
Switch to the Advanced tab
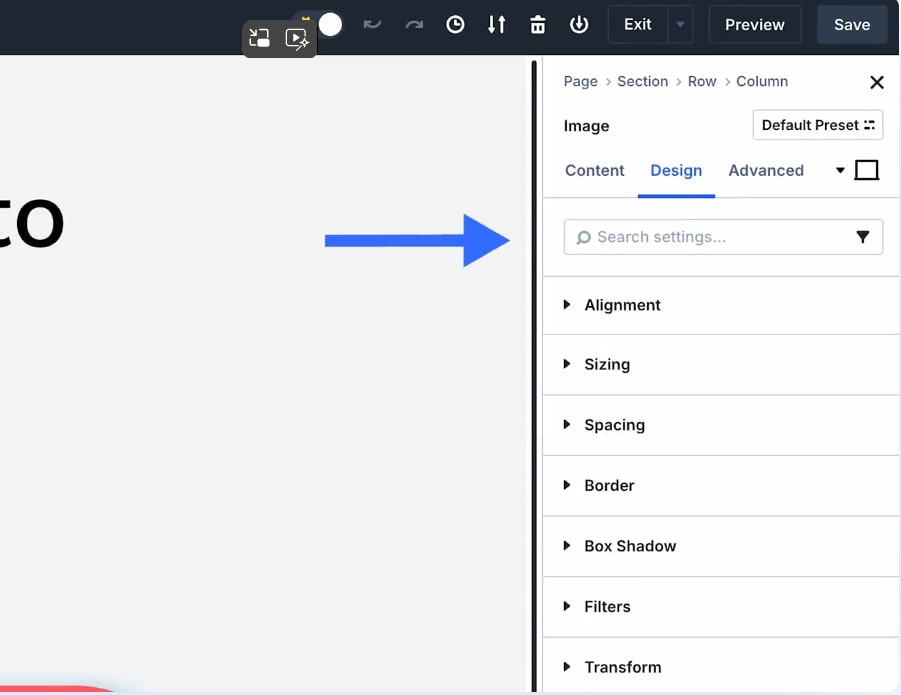click(765, 170)
